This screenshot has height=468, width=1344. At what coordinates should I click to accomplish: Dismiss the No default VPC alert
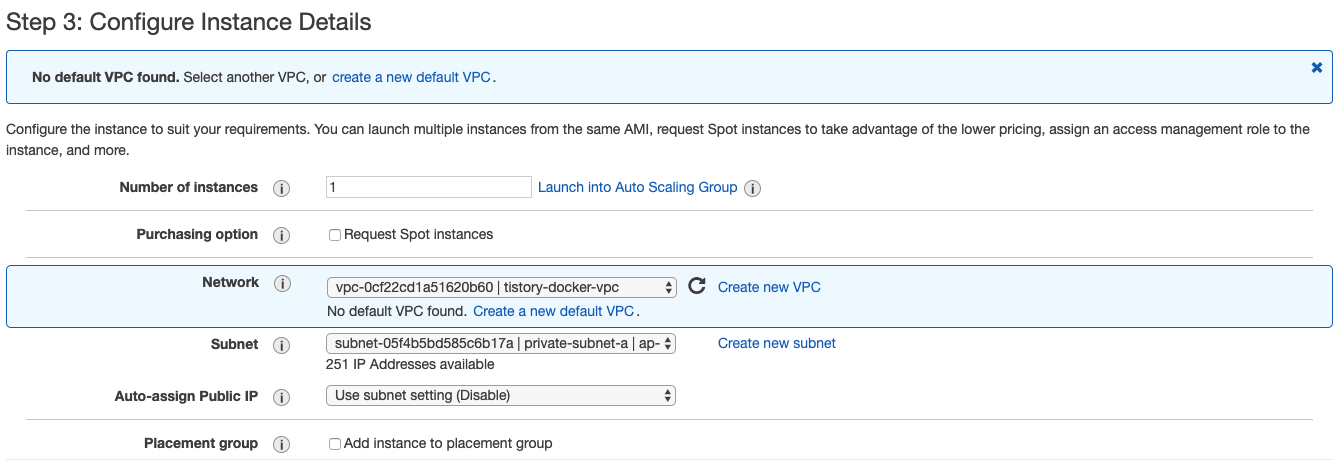pyautogui.click(x=1317, y=67)
